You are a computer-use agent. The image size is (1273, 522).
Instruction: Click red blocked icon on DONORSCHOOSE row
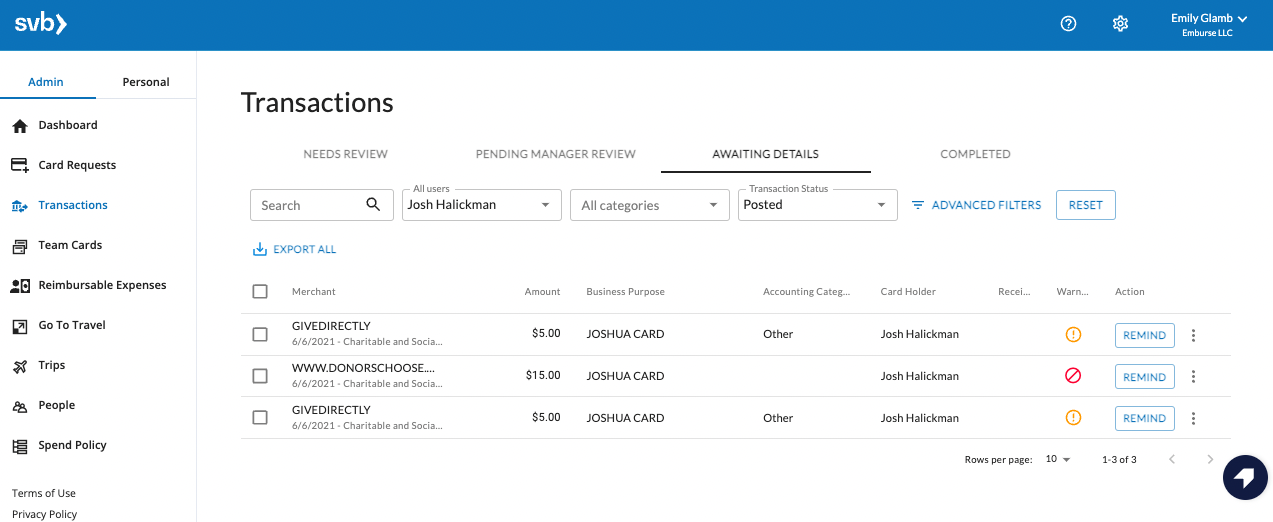coord(1073,376)
